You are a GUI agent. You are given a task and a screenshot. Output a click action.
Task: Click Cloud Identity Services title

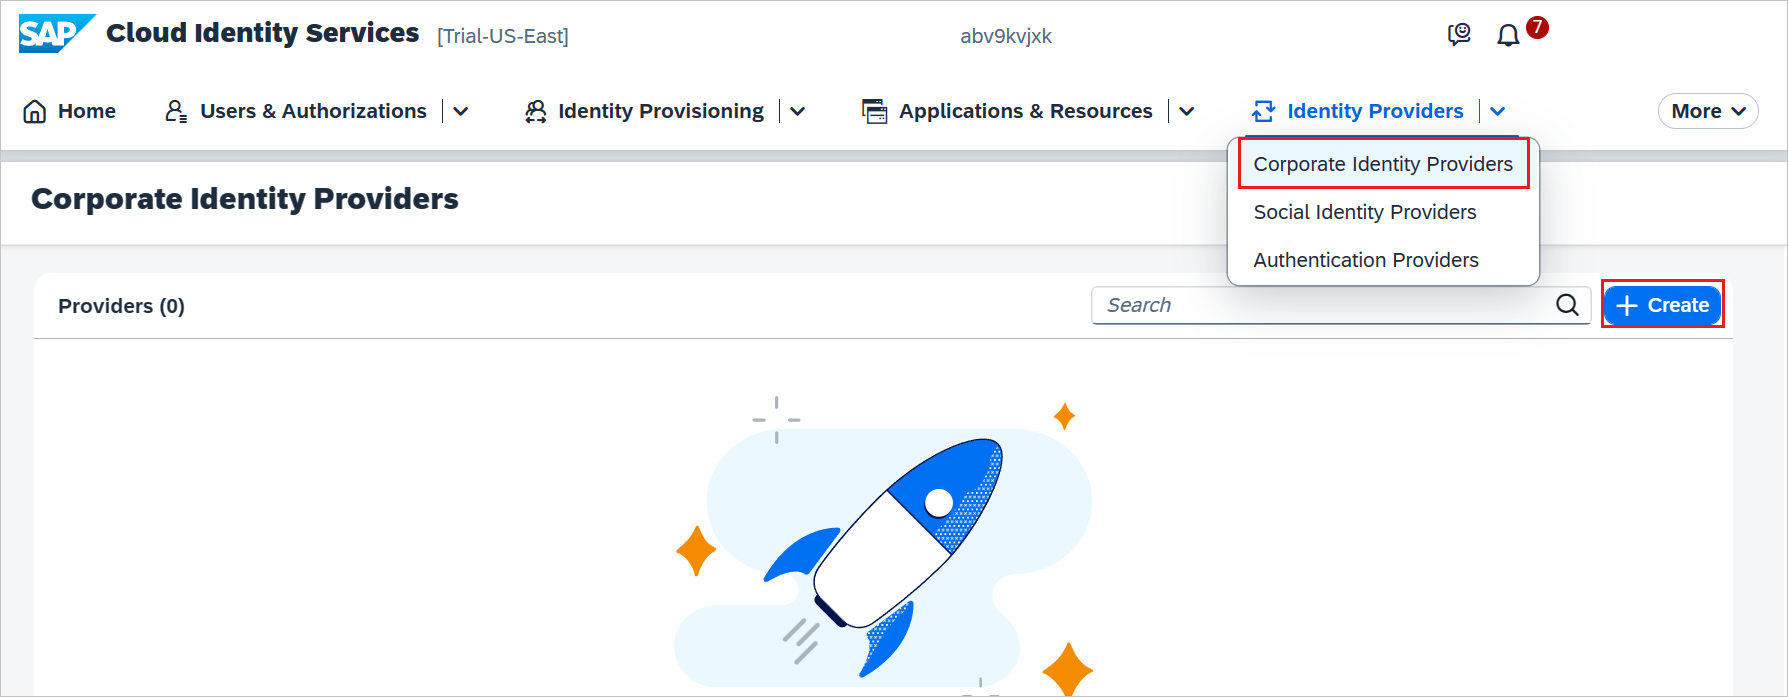tap(262, 33)
